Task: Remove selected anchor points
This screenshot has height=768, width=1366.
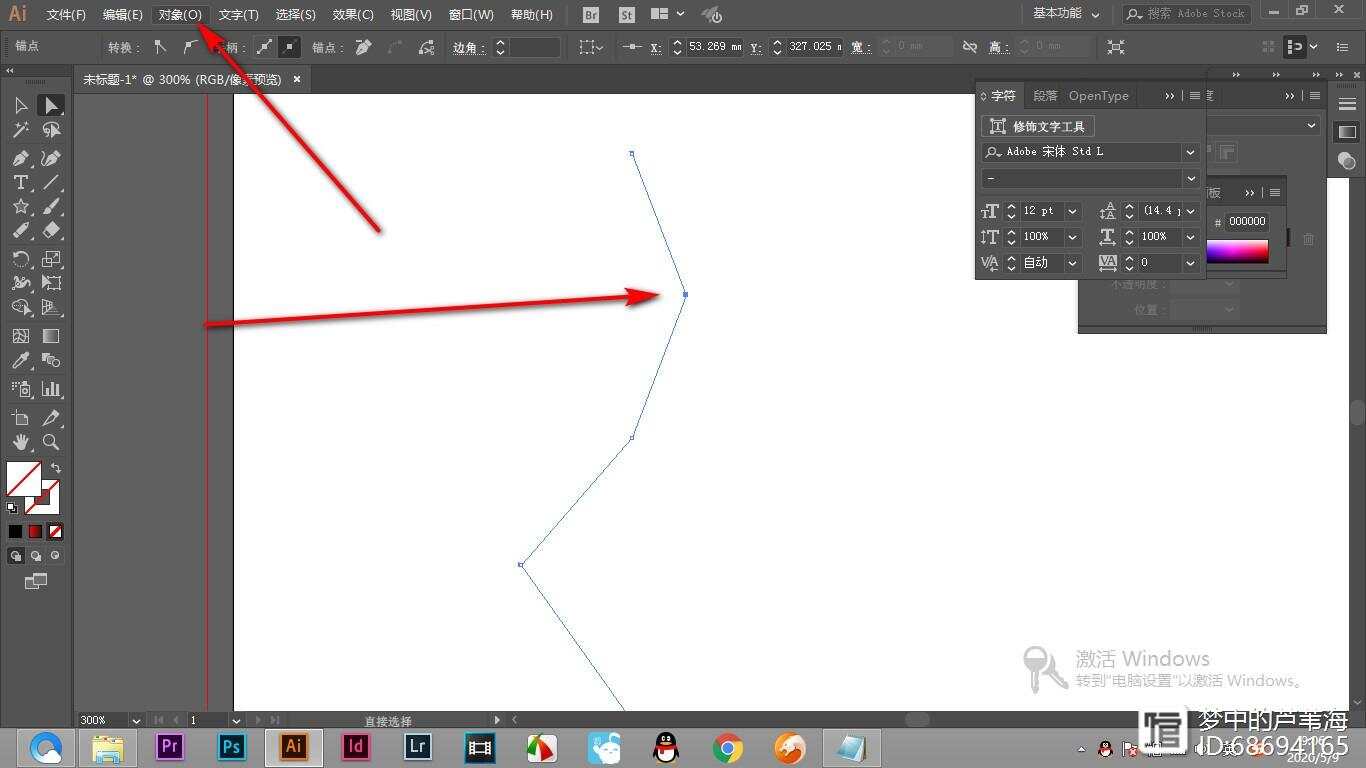Action: pyautogui.click(x=363, y=46)
